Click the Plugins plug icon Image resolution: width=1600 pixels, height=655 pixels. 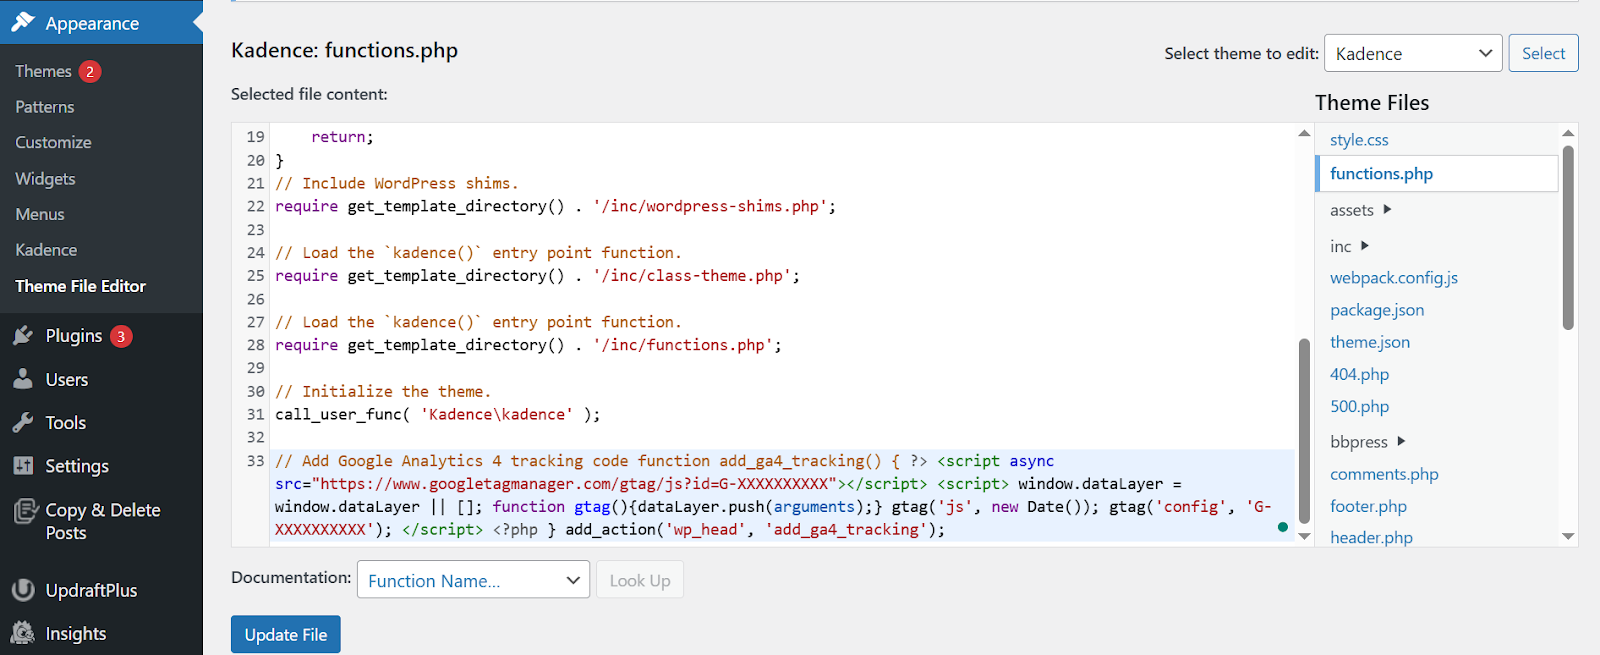coord(23,336)
